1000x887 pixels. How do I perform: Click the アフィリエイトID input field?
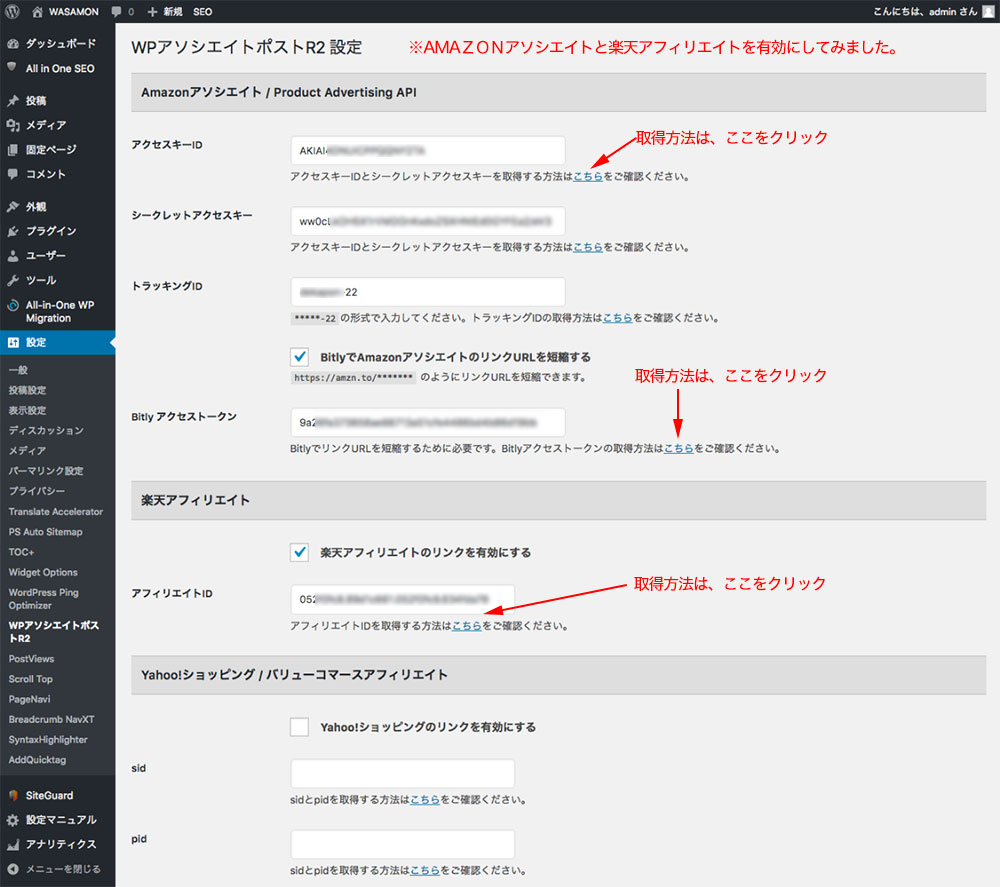(x=402, y=599)
